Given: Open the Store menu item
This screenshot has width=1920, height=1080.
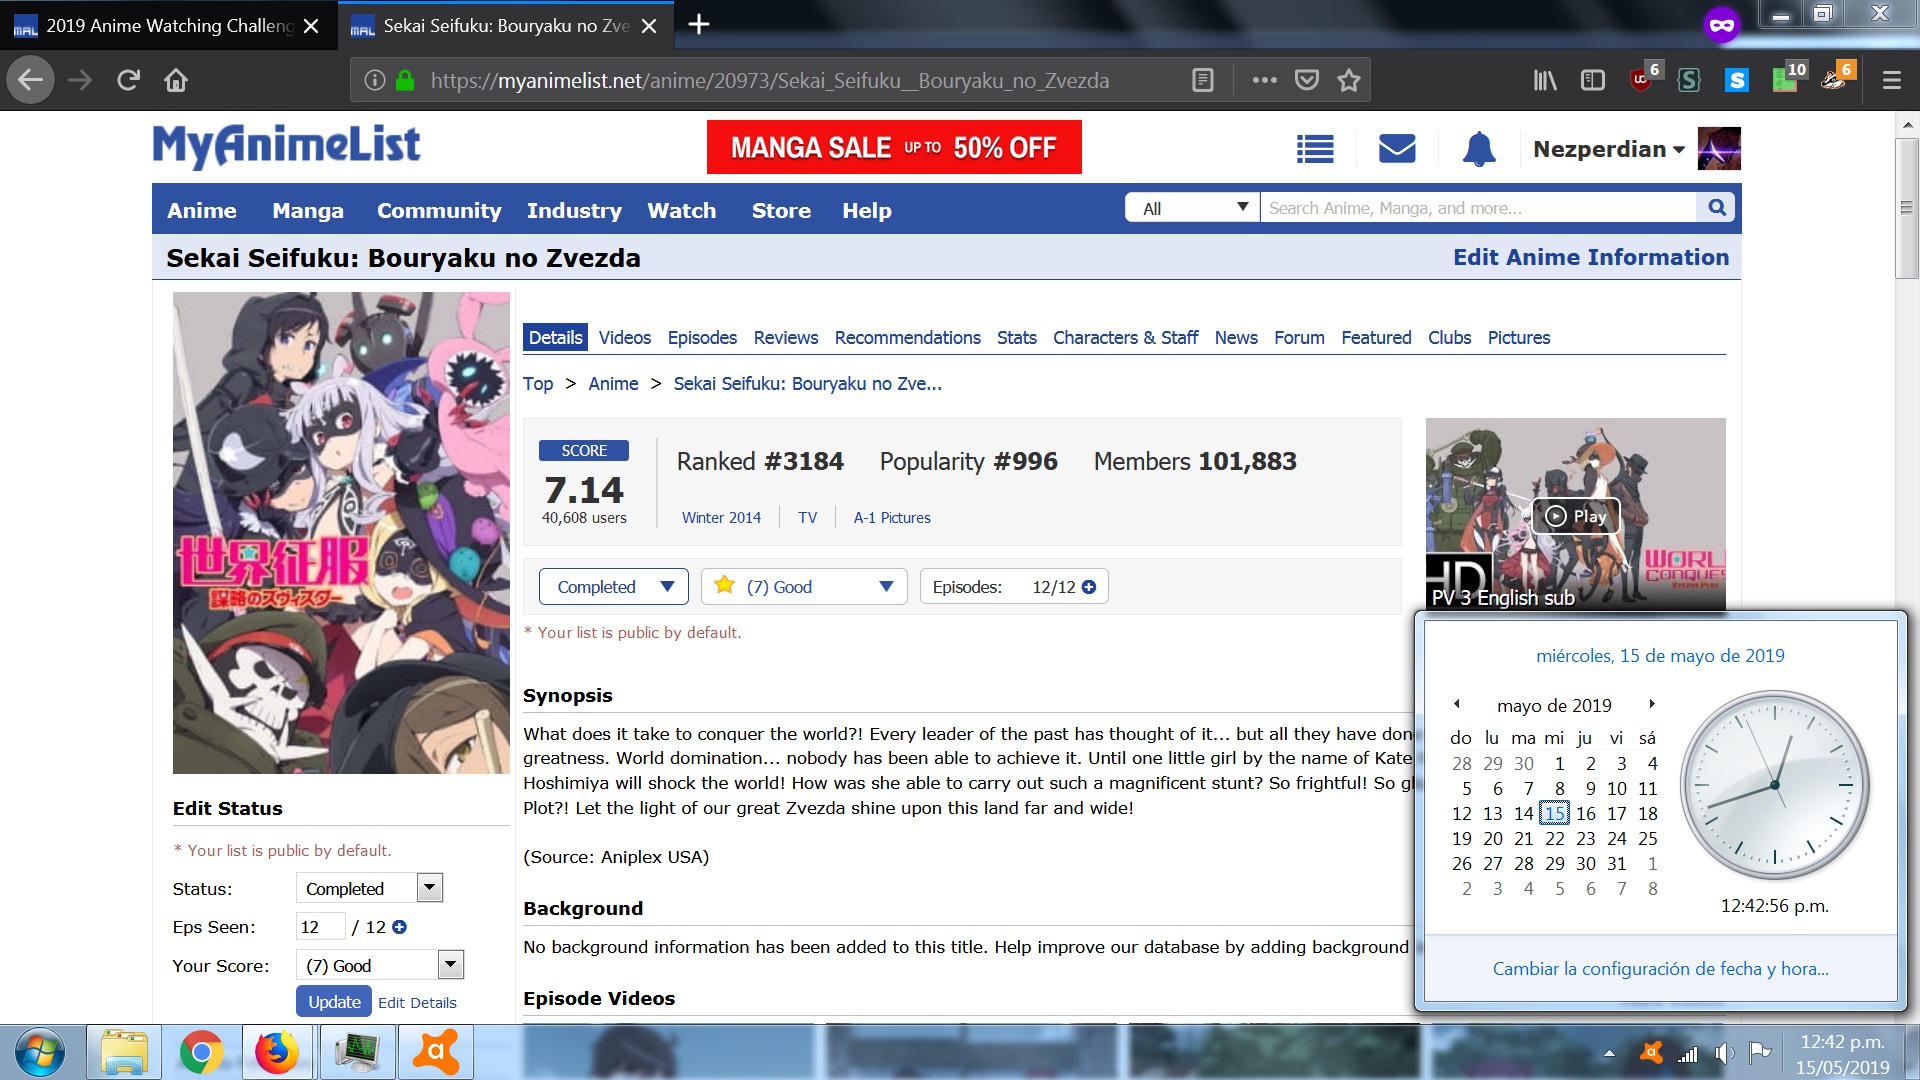Looking at the screenshot, I should pos(781,211).
